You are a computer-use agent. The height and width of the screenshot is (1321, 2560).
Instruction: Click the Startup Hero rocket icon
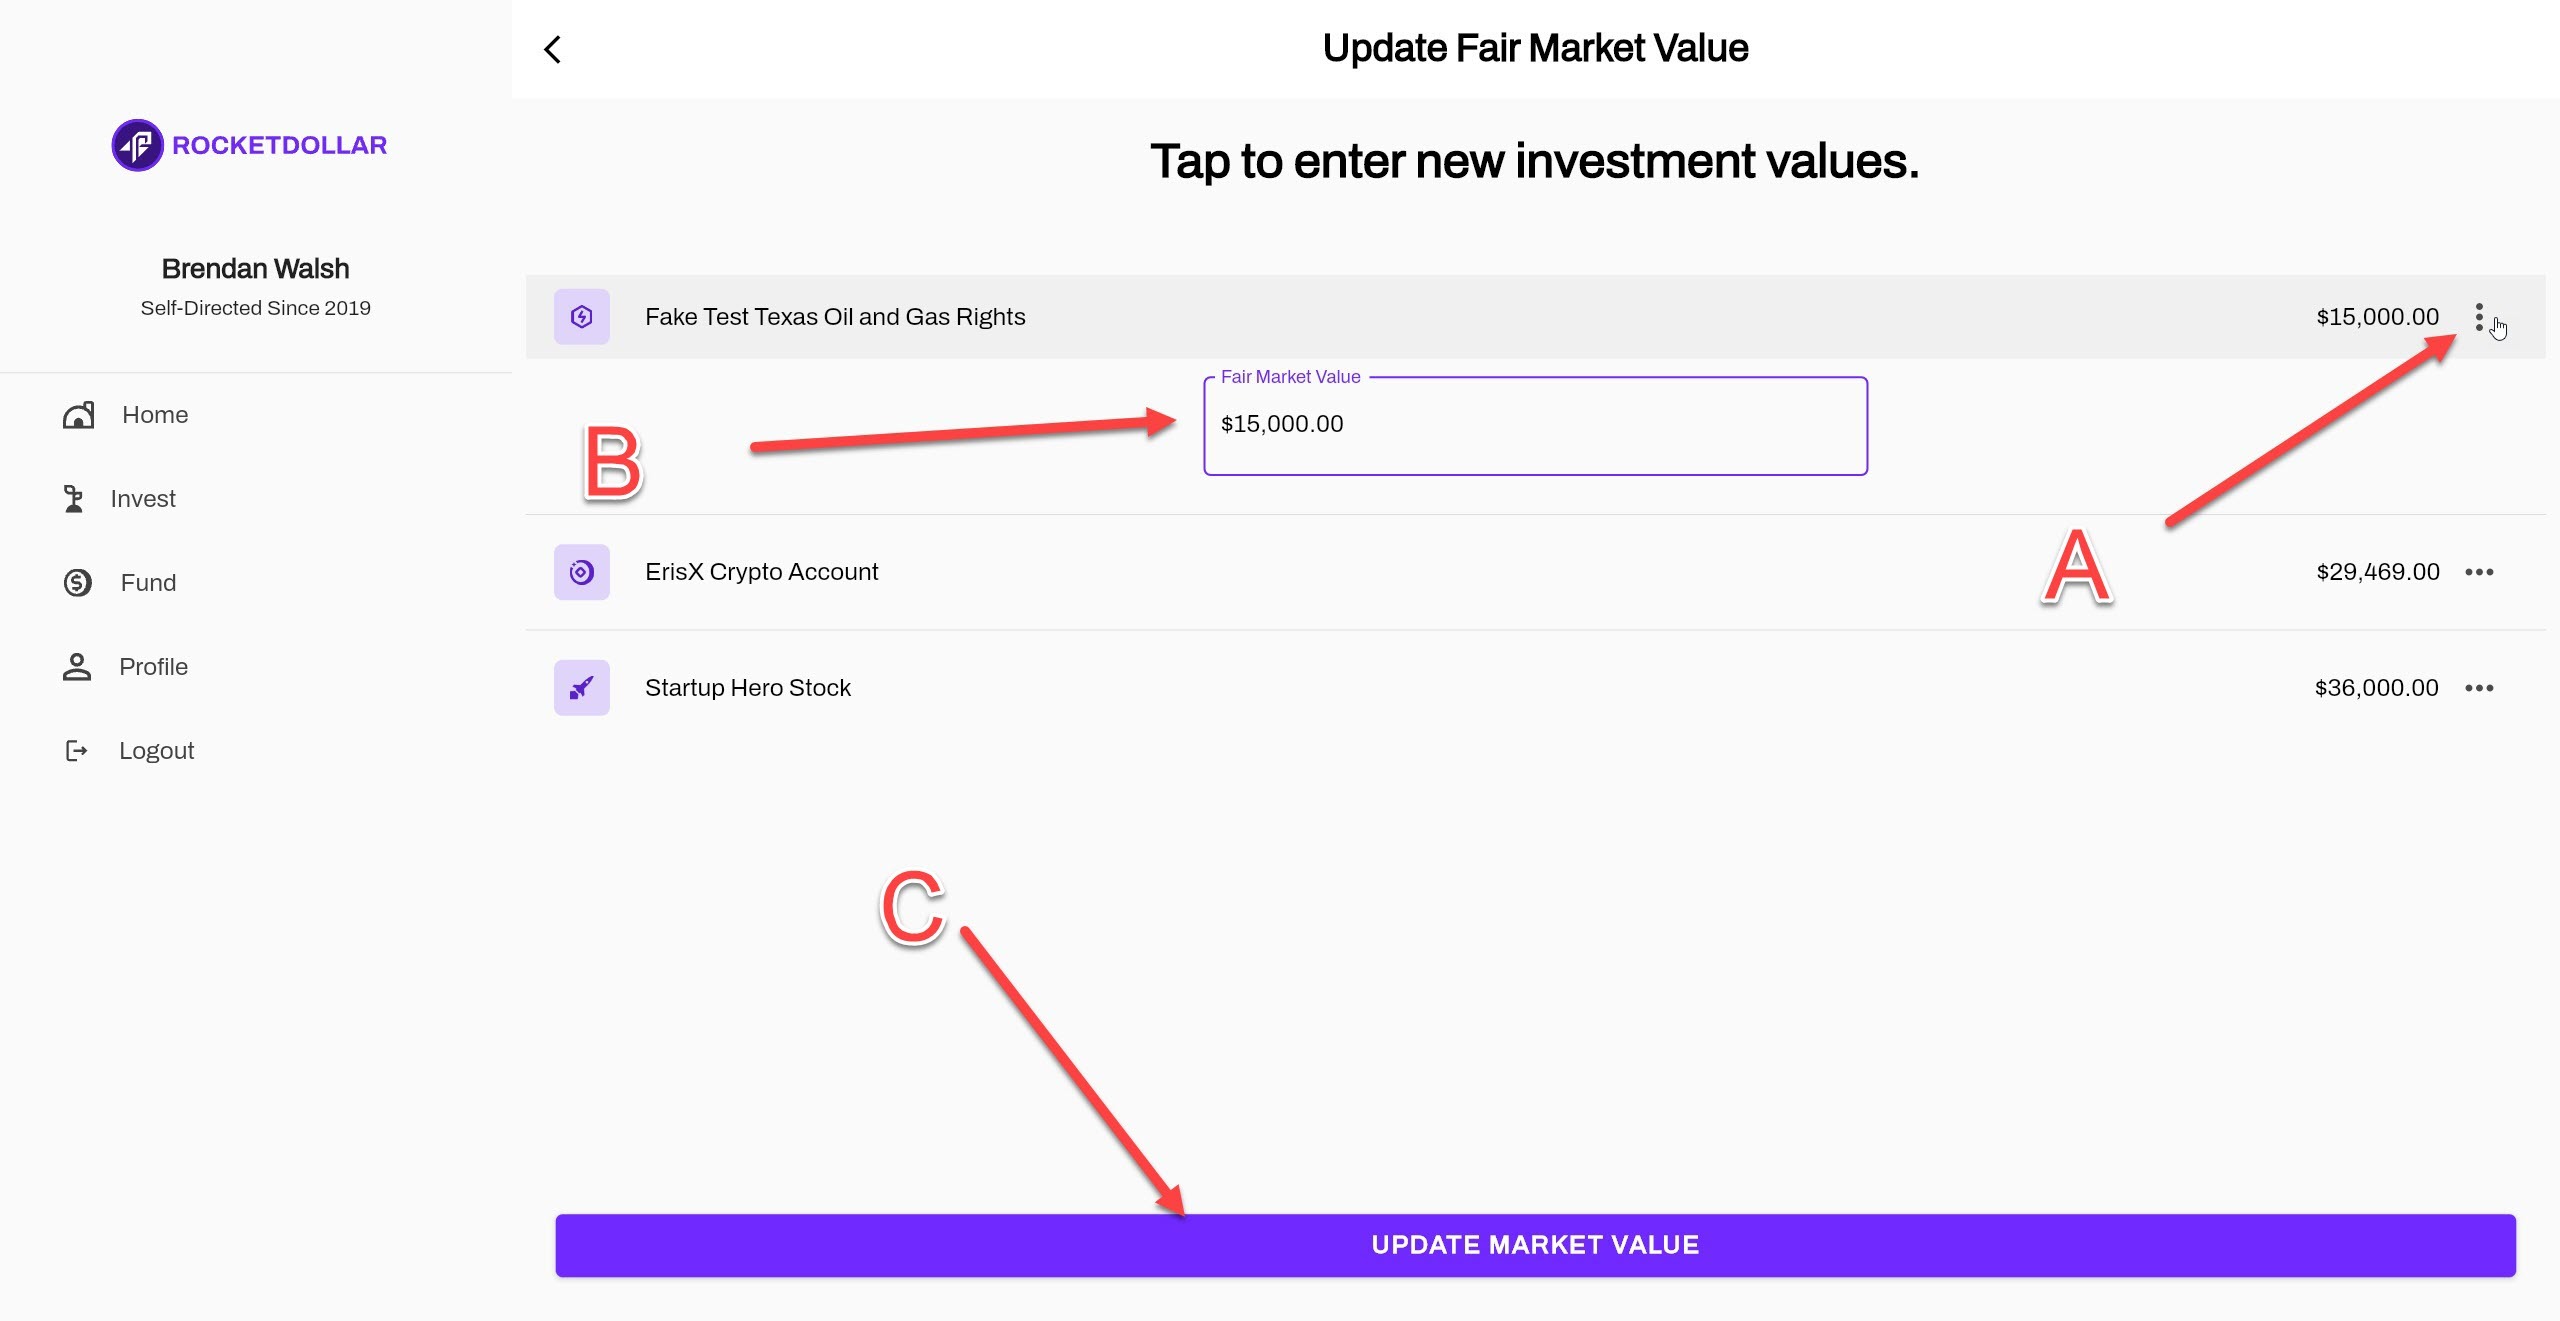tap(582, 688)
